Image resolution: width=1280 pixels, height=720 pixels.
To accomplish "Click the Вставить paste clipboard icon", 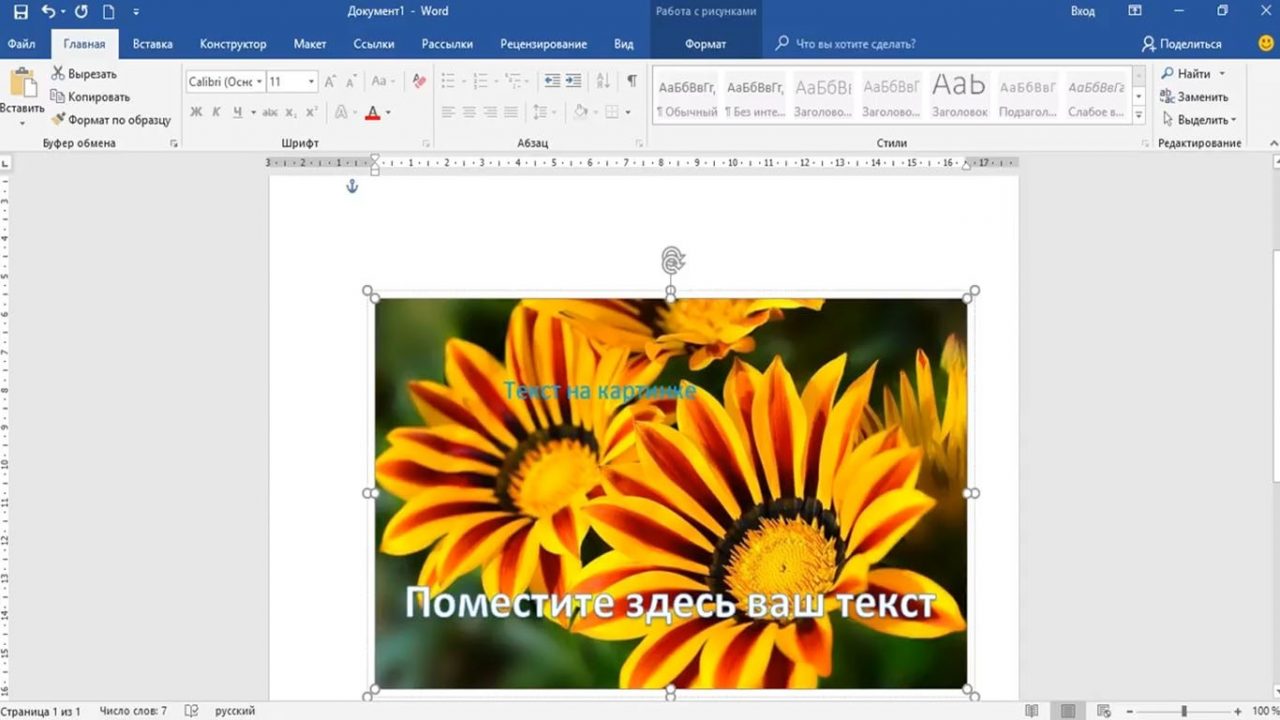I will (x=22, y=83).
